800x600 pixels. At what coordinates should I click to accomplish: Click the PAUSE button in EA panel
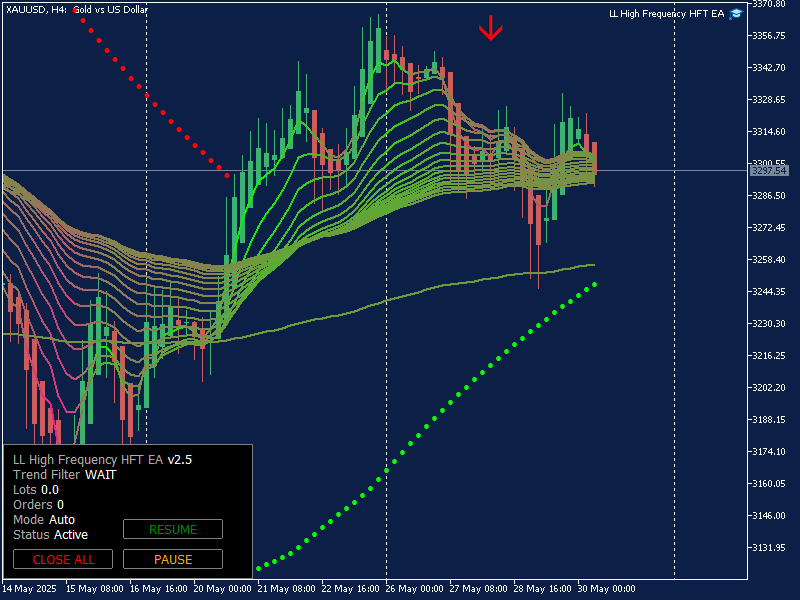pos(173,559)
